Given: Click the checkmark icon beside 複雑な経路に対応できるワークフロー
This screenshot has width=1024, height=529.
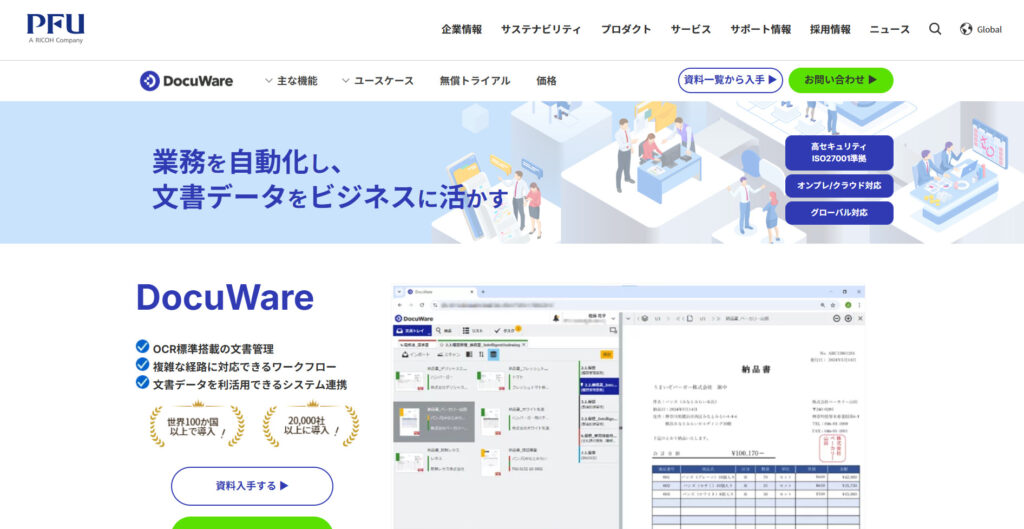Looking at the screenshot, I should (142, 364).
